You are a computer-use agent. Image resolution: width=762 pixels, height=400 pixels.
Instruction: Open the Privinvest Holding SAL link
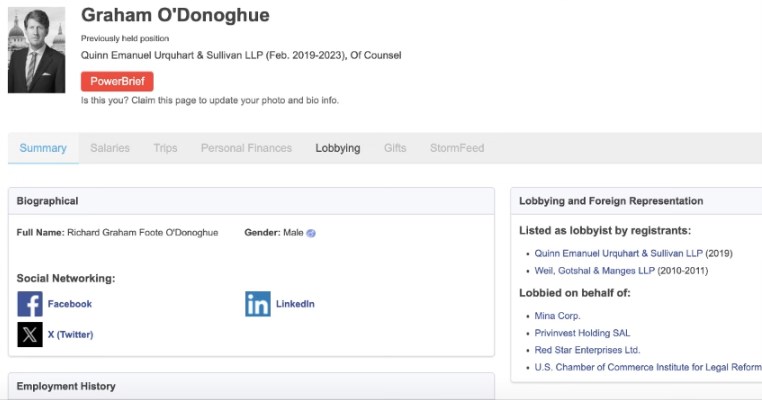(582, 333)
